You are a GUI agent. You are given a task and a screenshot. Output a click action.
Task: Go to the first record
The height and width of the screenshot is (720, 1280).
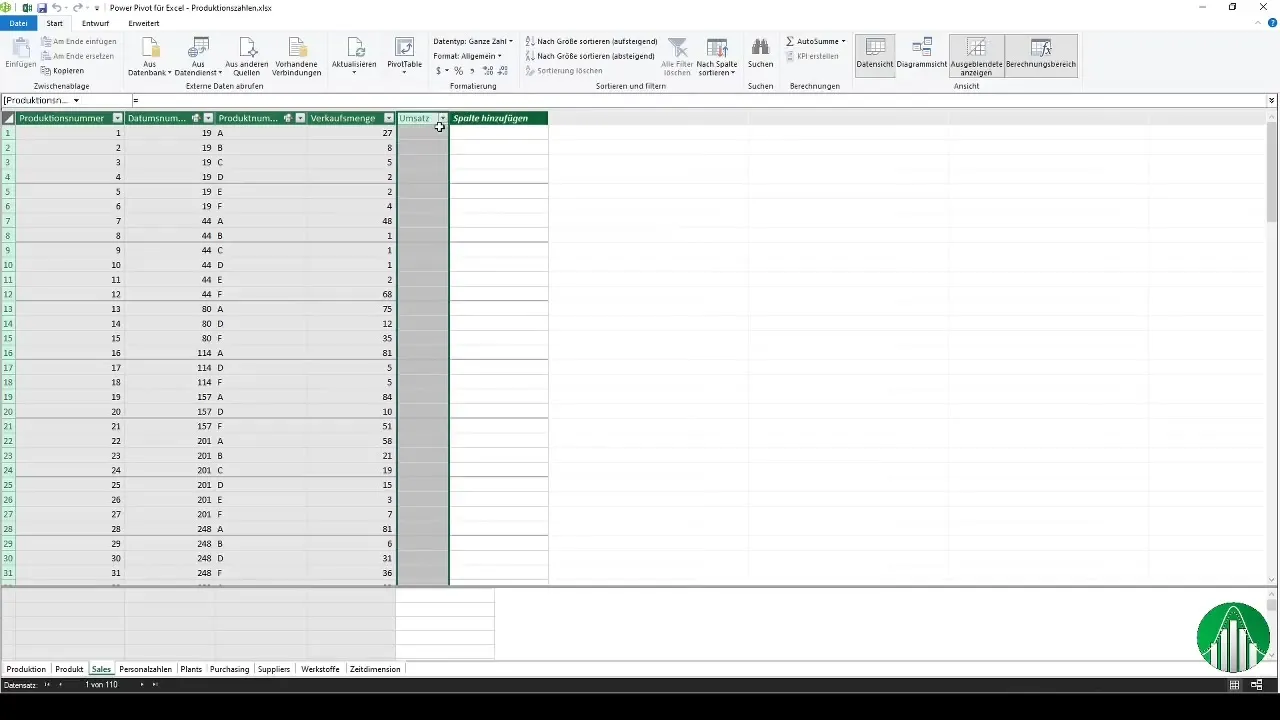[46, 685]
